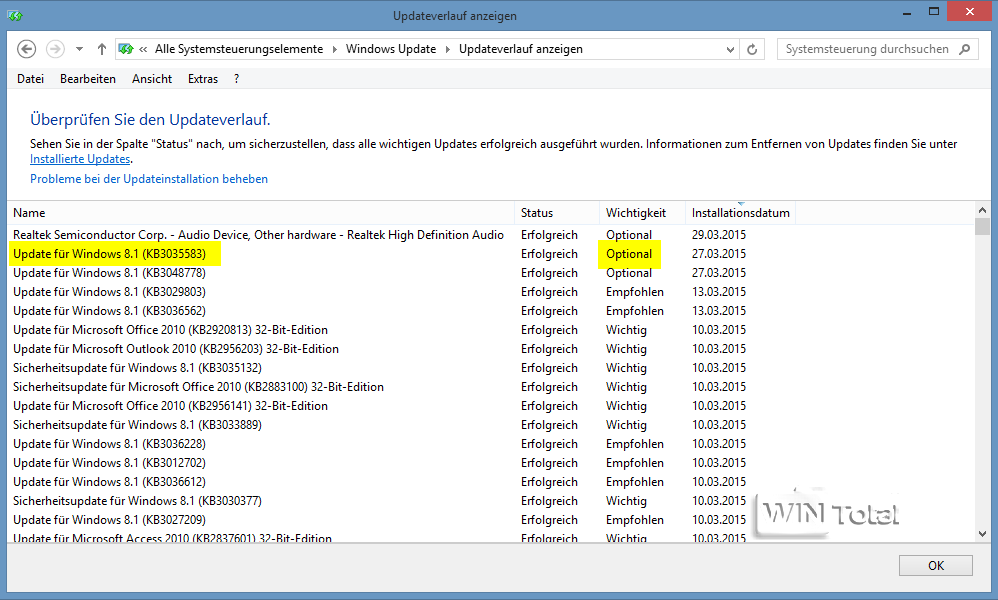Click the window title bar system icon
This screenshot has width=998, height=600.
click(15, 15)
